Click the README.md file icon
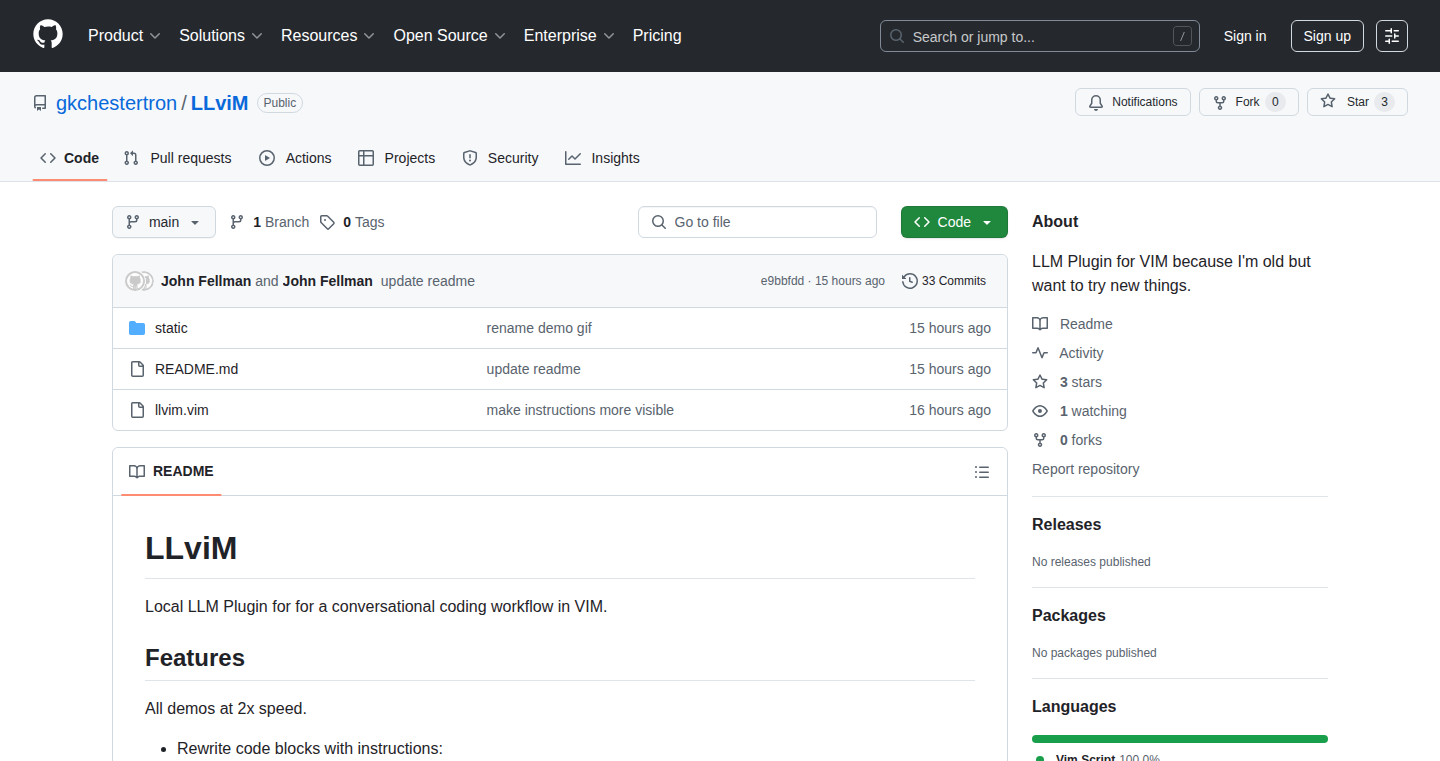This screenshot has height=761, width=1440. [137, 369]
